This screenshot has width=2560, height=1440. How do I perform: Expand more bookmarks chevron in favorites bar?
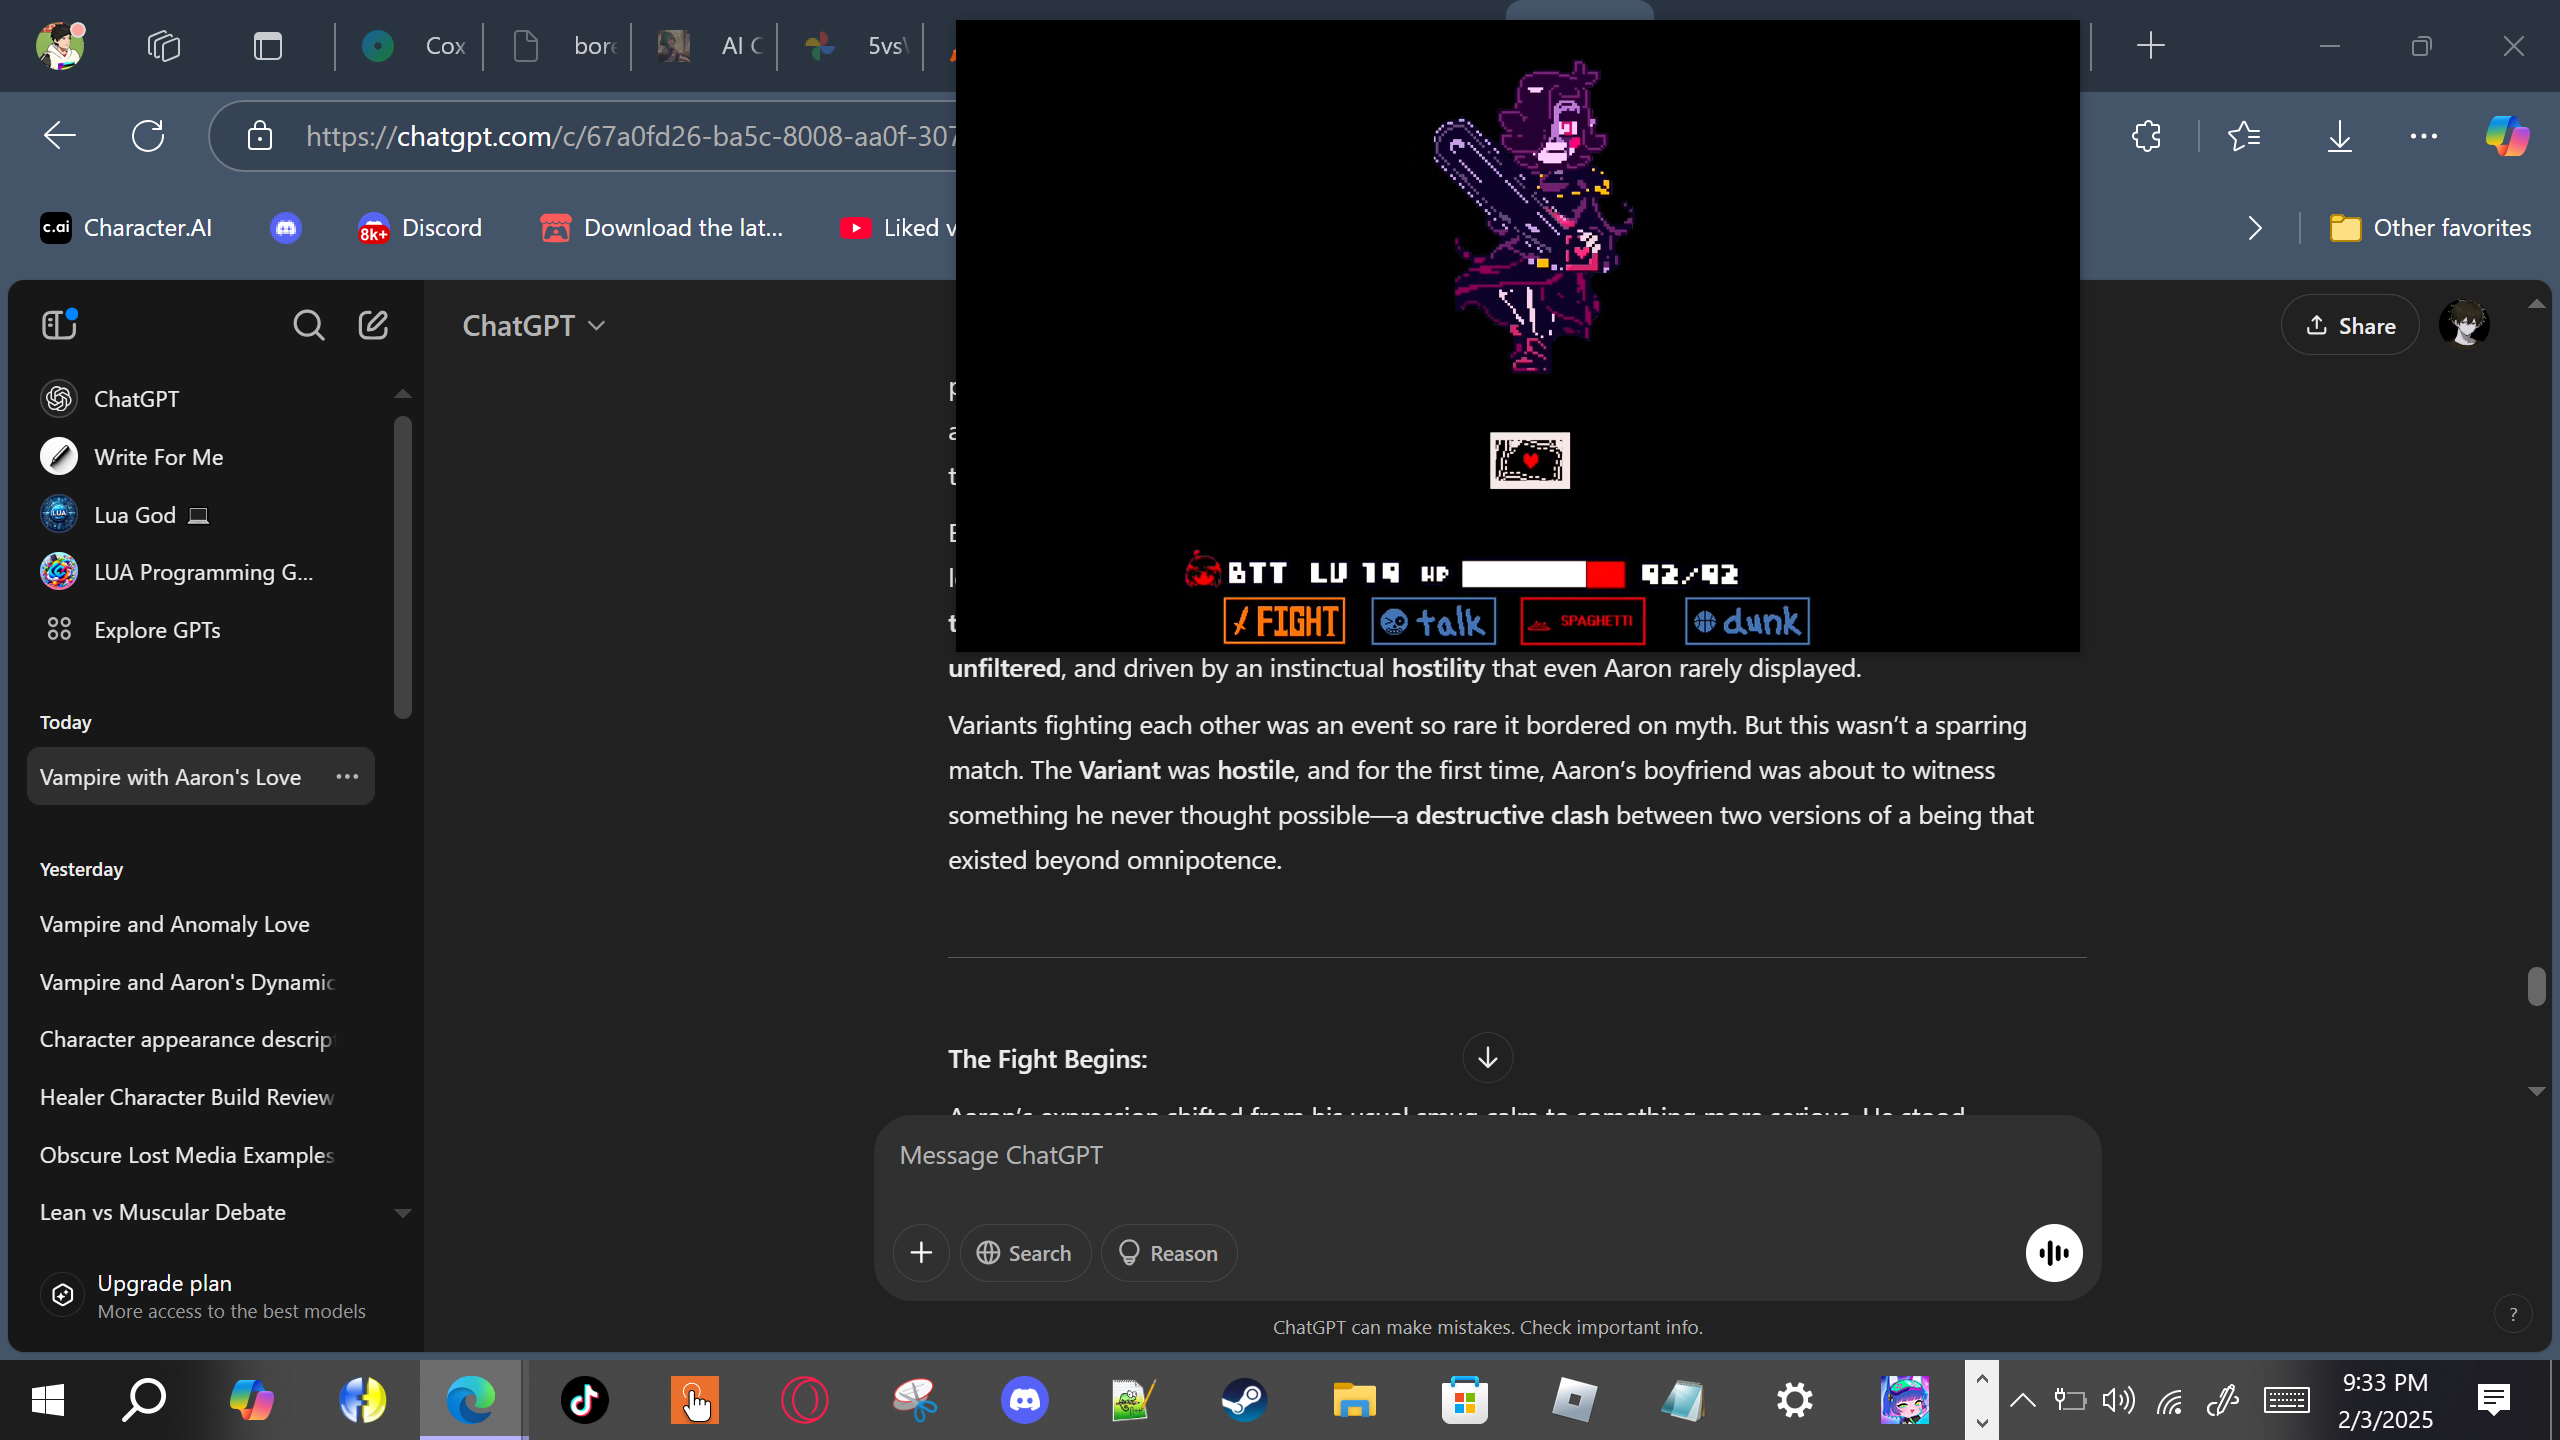point(2255,228)
